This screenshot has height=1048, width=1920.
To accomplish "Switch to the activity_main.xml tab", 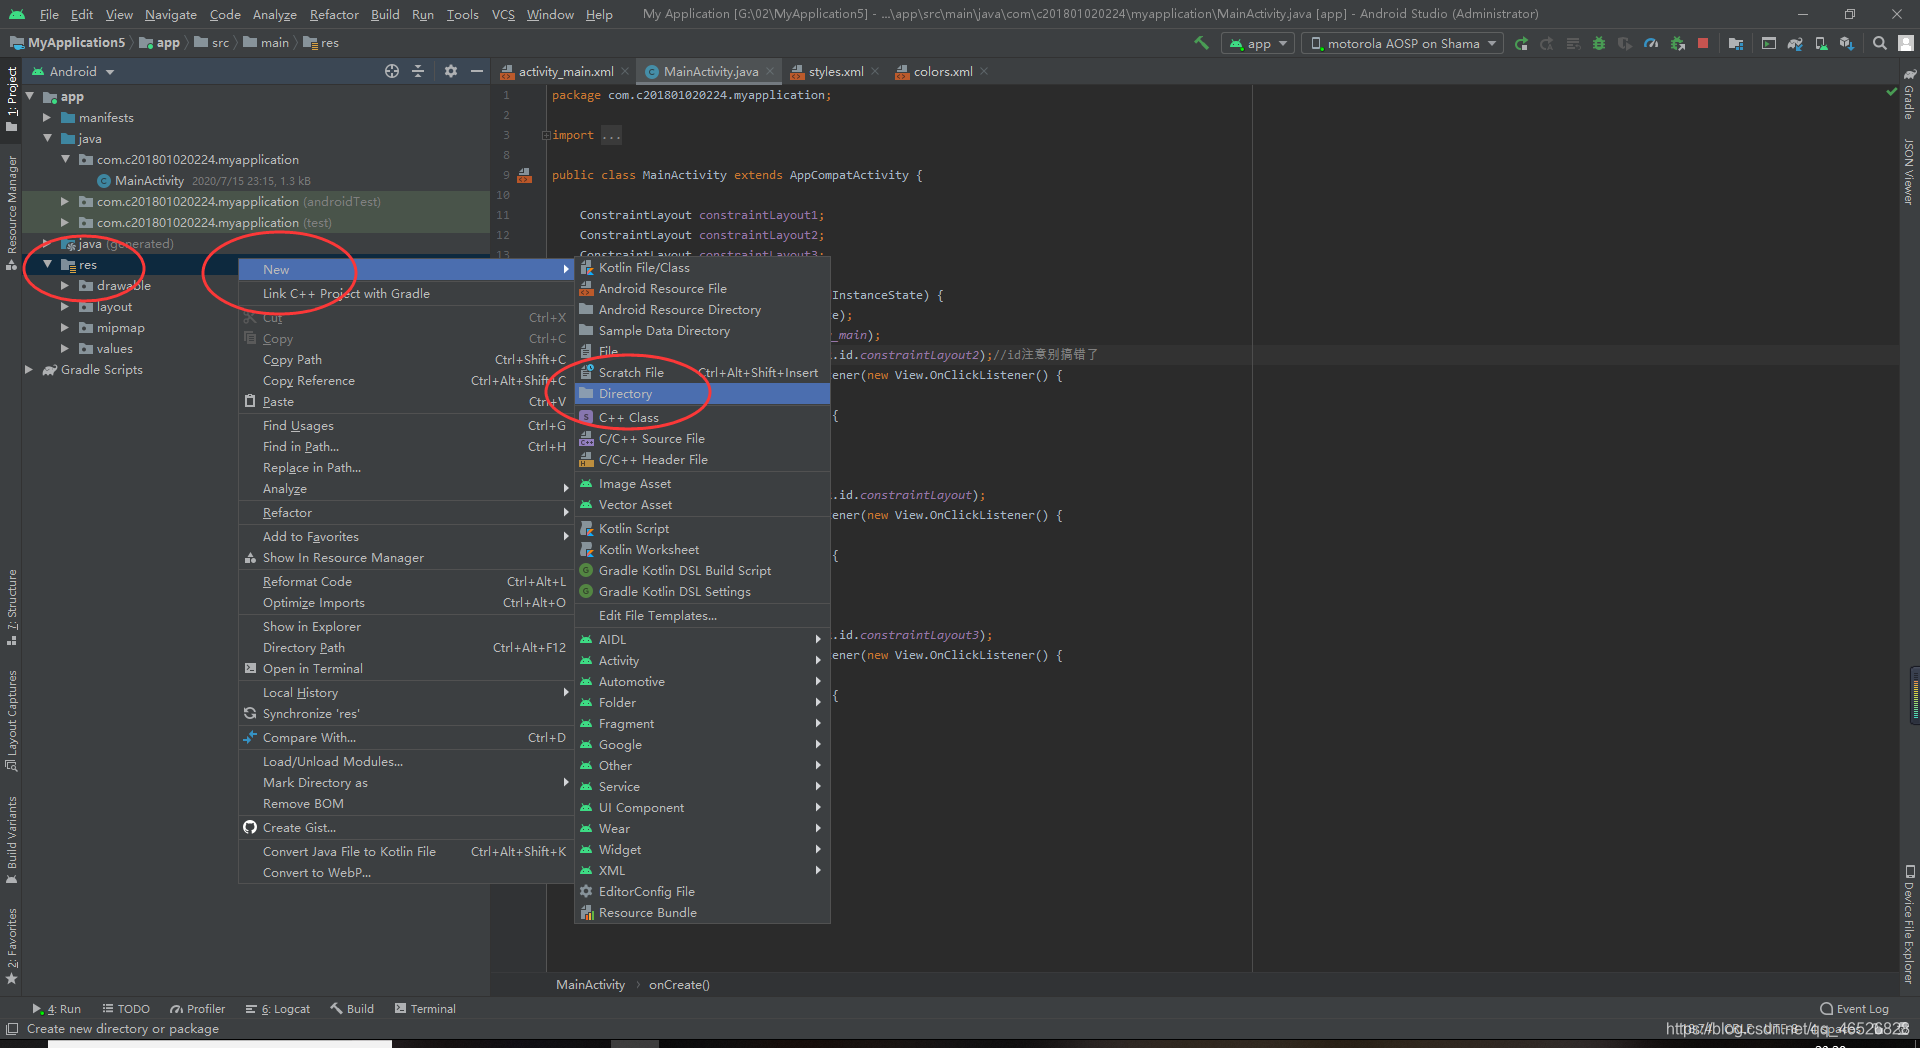I will 565,71.
